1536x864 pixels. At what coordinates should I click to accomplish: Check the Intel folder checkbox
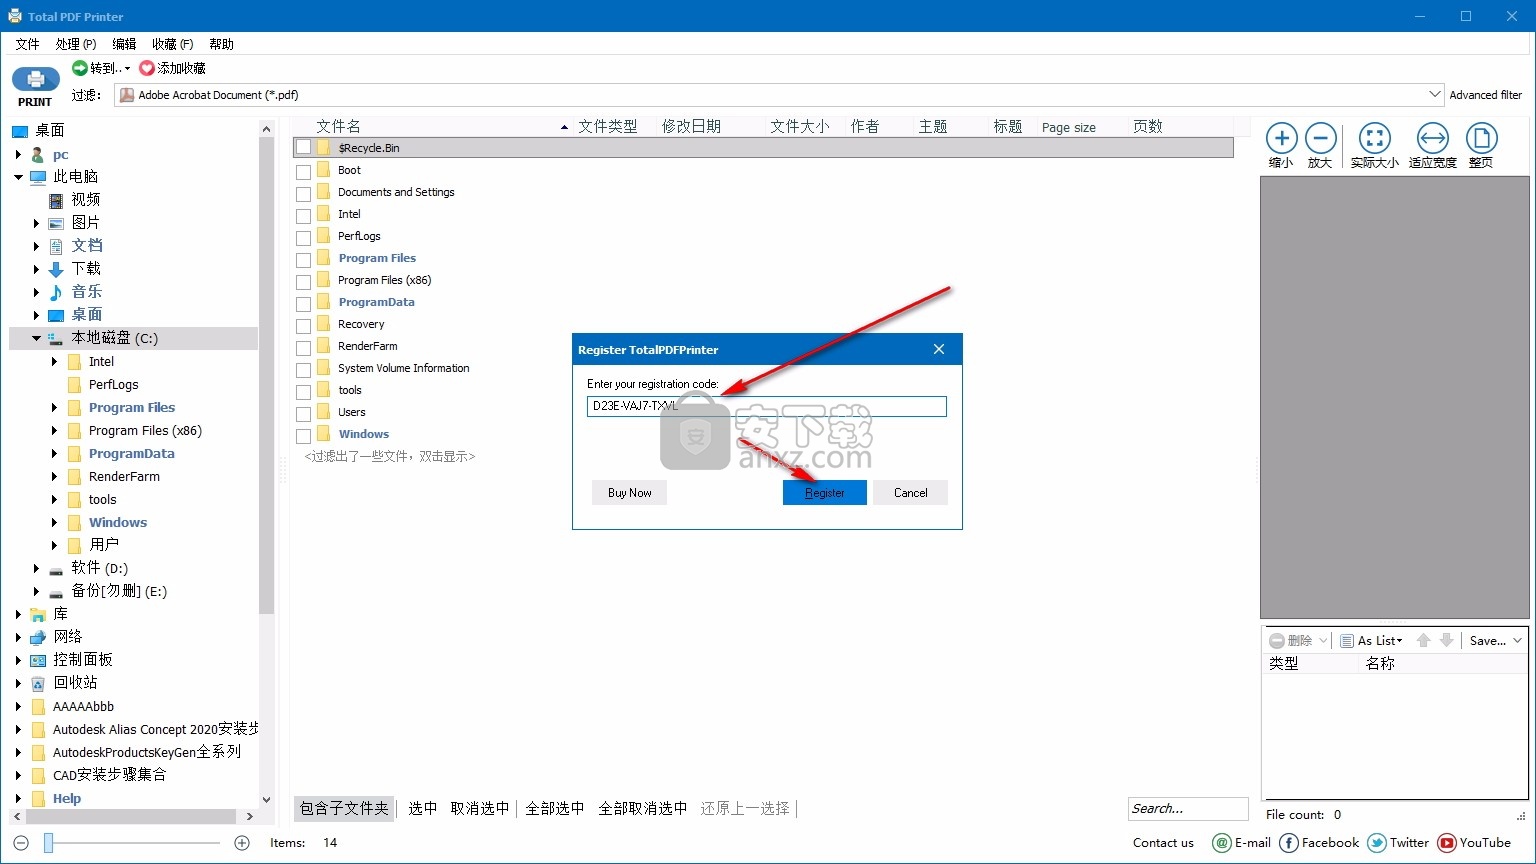[304, 216]
